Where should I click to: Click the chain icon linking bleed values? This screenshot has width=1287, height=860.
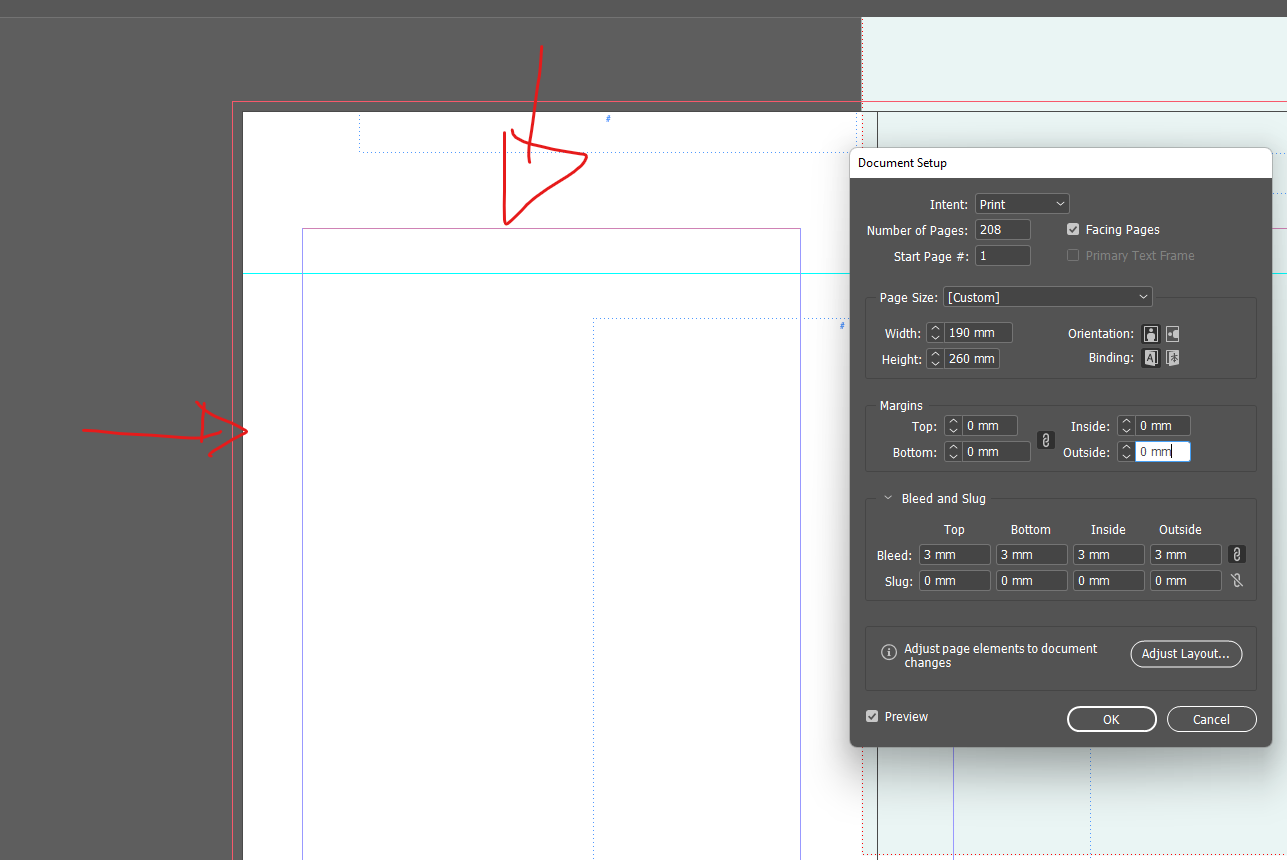coord(1236,554)
